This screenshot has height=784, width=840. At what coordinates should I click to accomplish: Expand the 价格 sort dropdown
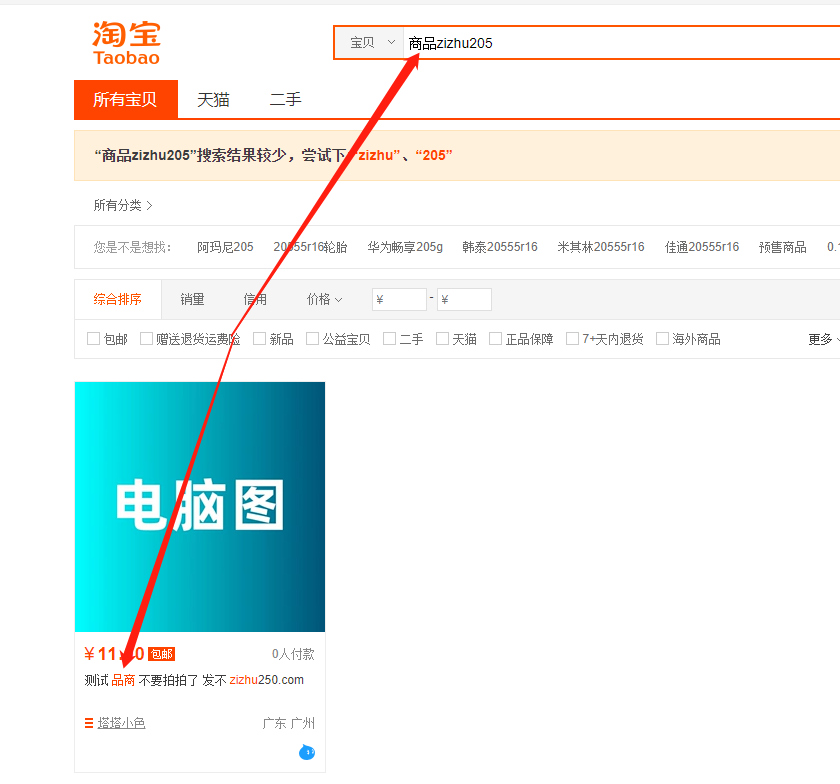324,299
